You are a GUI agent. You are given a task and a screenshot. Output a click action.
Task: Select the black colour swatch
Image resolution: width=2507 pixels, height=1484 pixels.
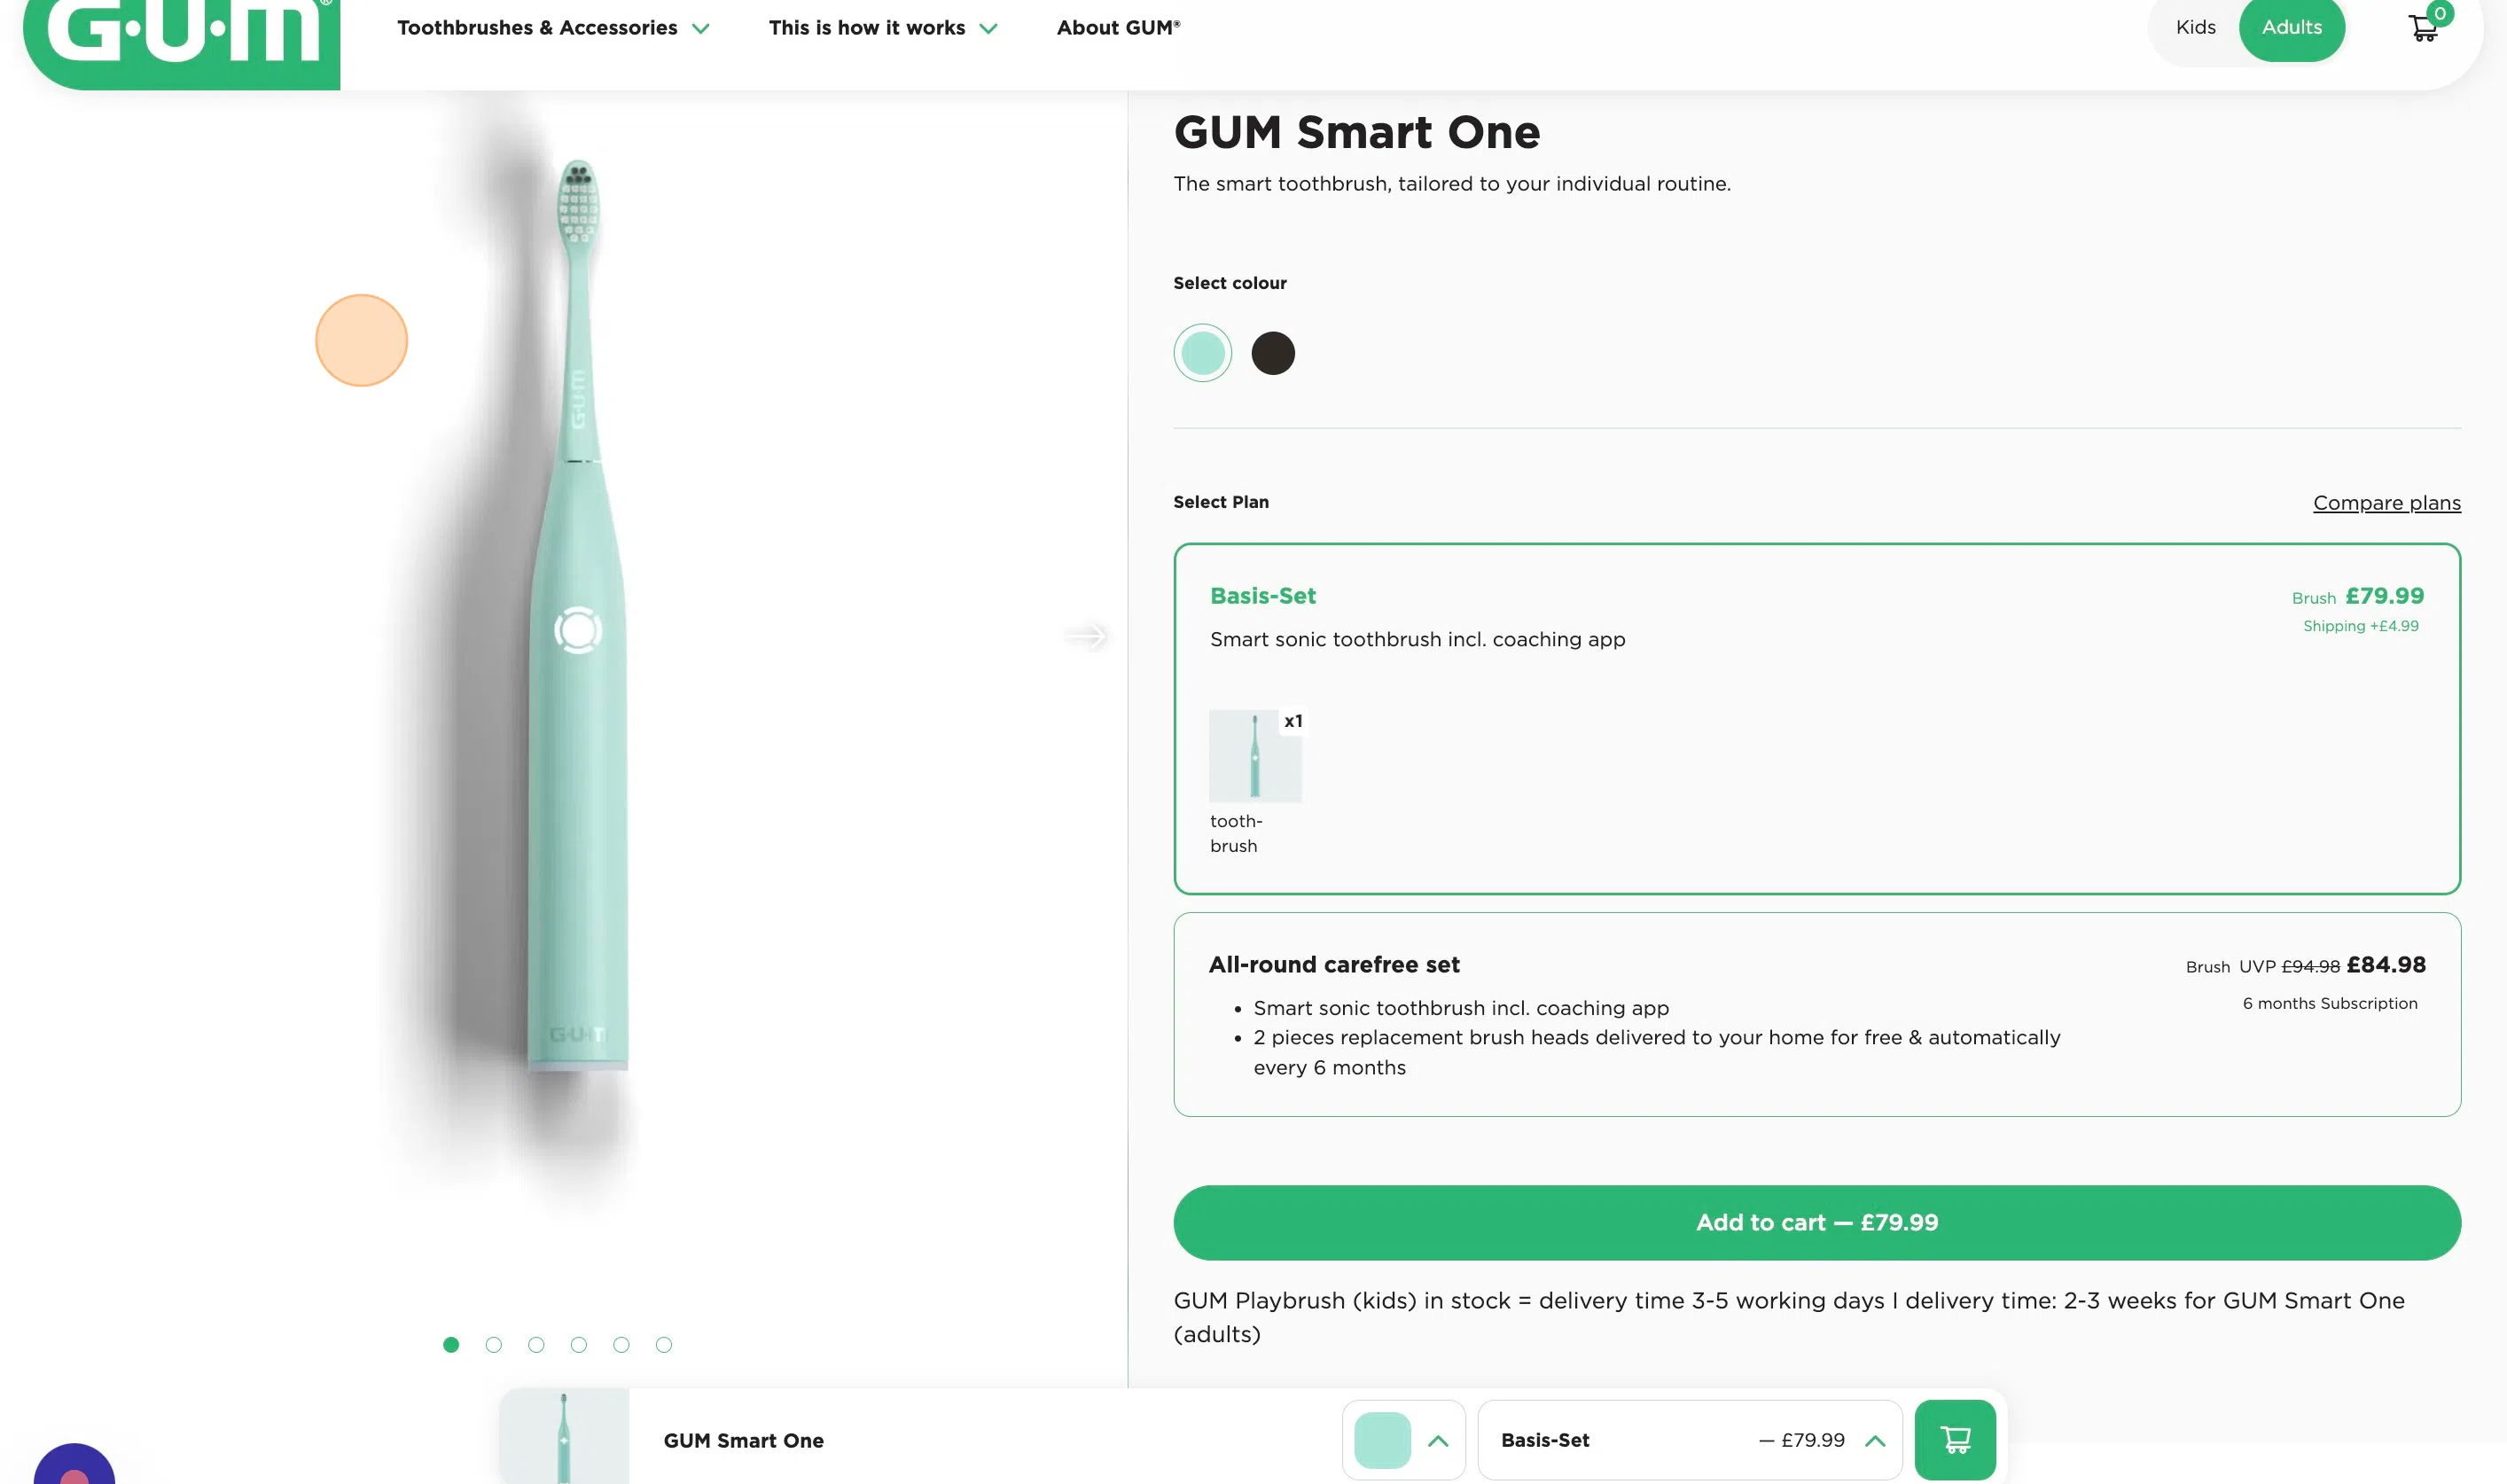[1272, 353]
